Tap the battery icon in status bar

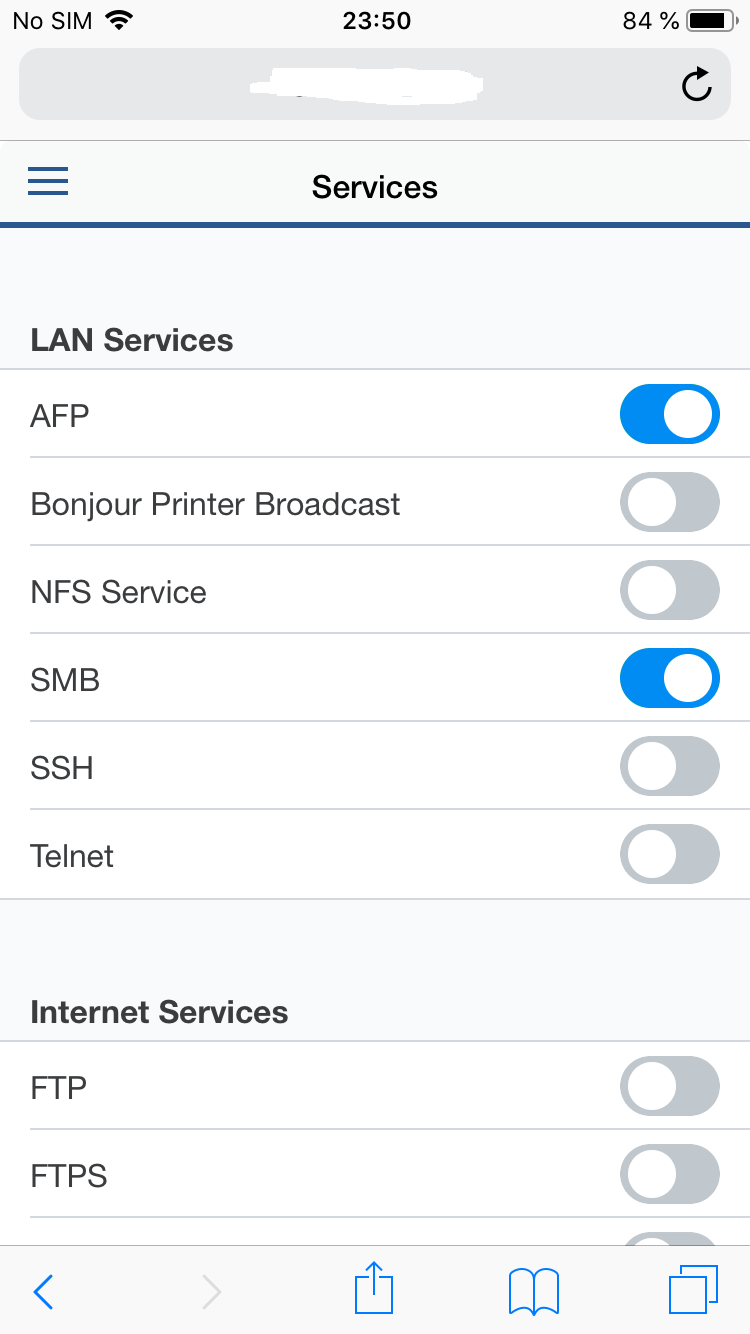pos(712,20)
